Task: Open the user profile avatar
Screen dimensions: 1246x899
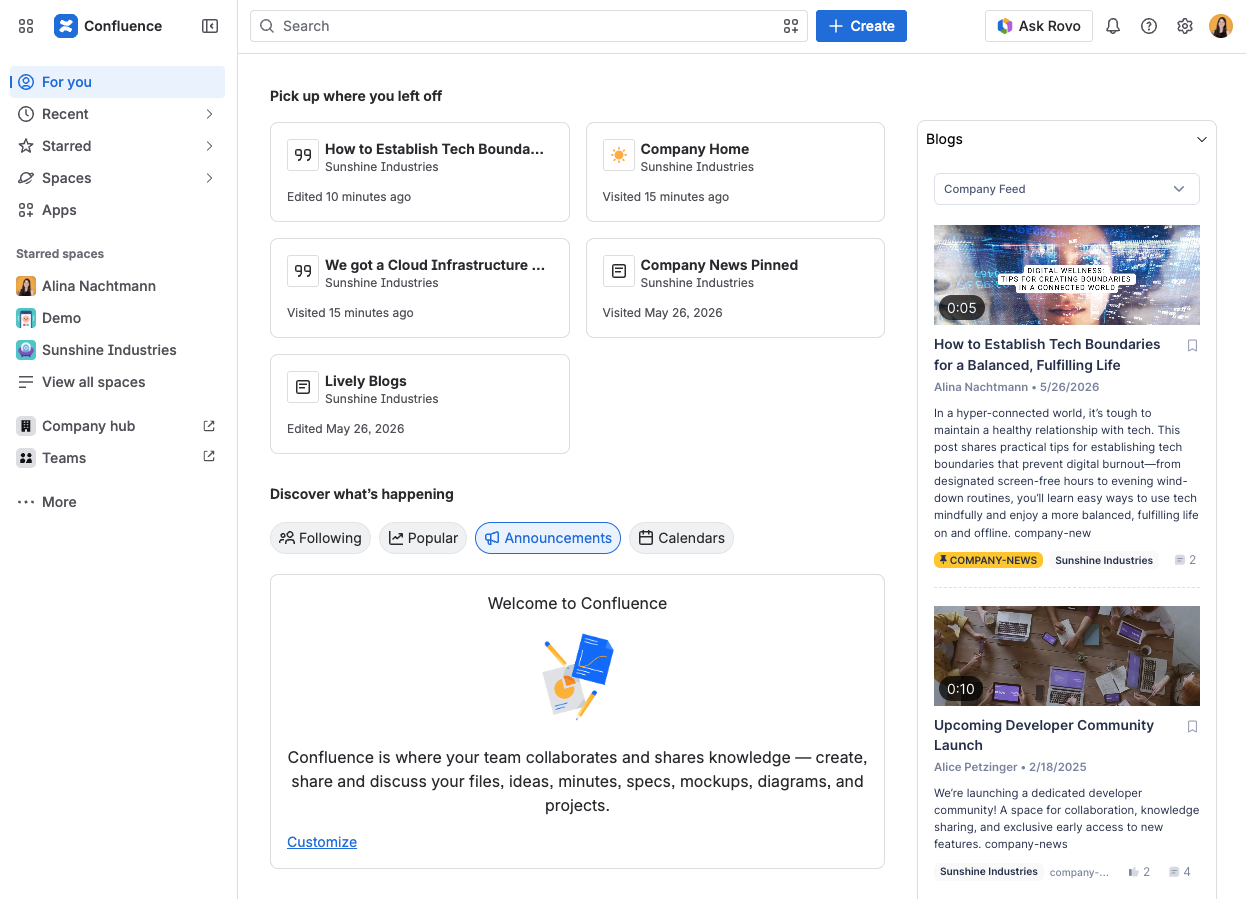Action: pos(1221,26)
